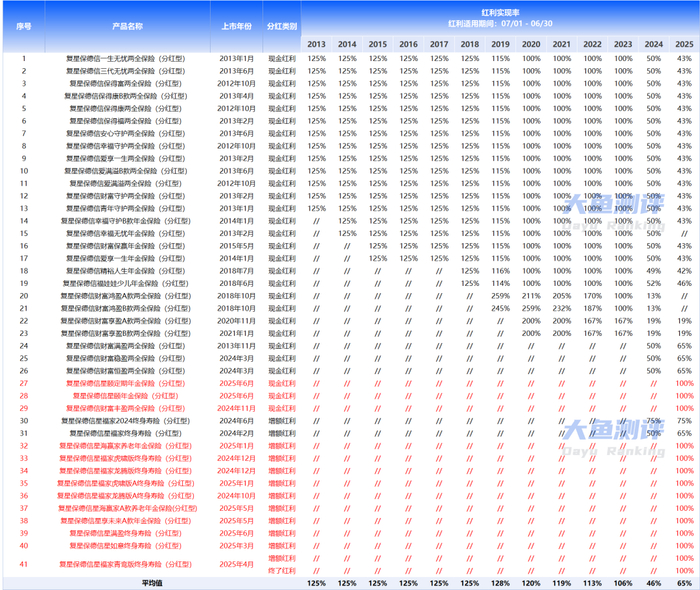
Task: Click the '2024年11月' launch date cell
Action: click(237, 408)
